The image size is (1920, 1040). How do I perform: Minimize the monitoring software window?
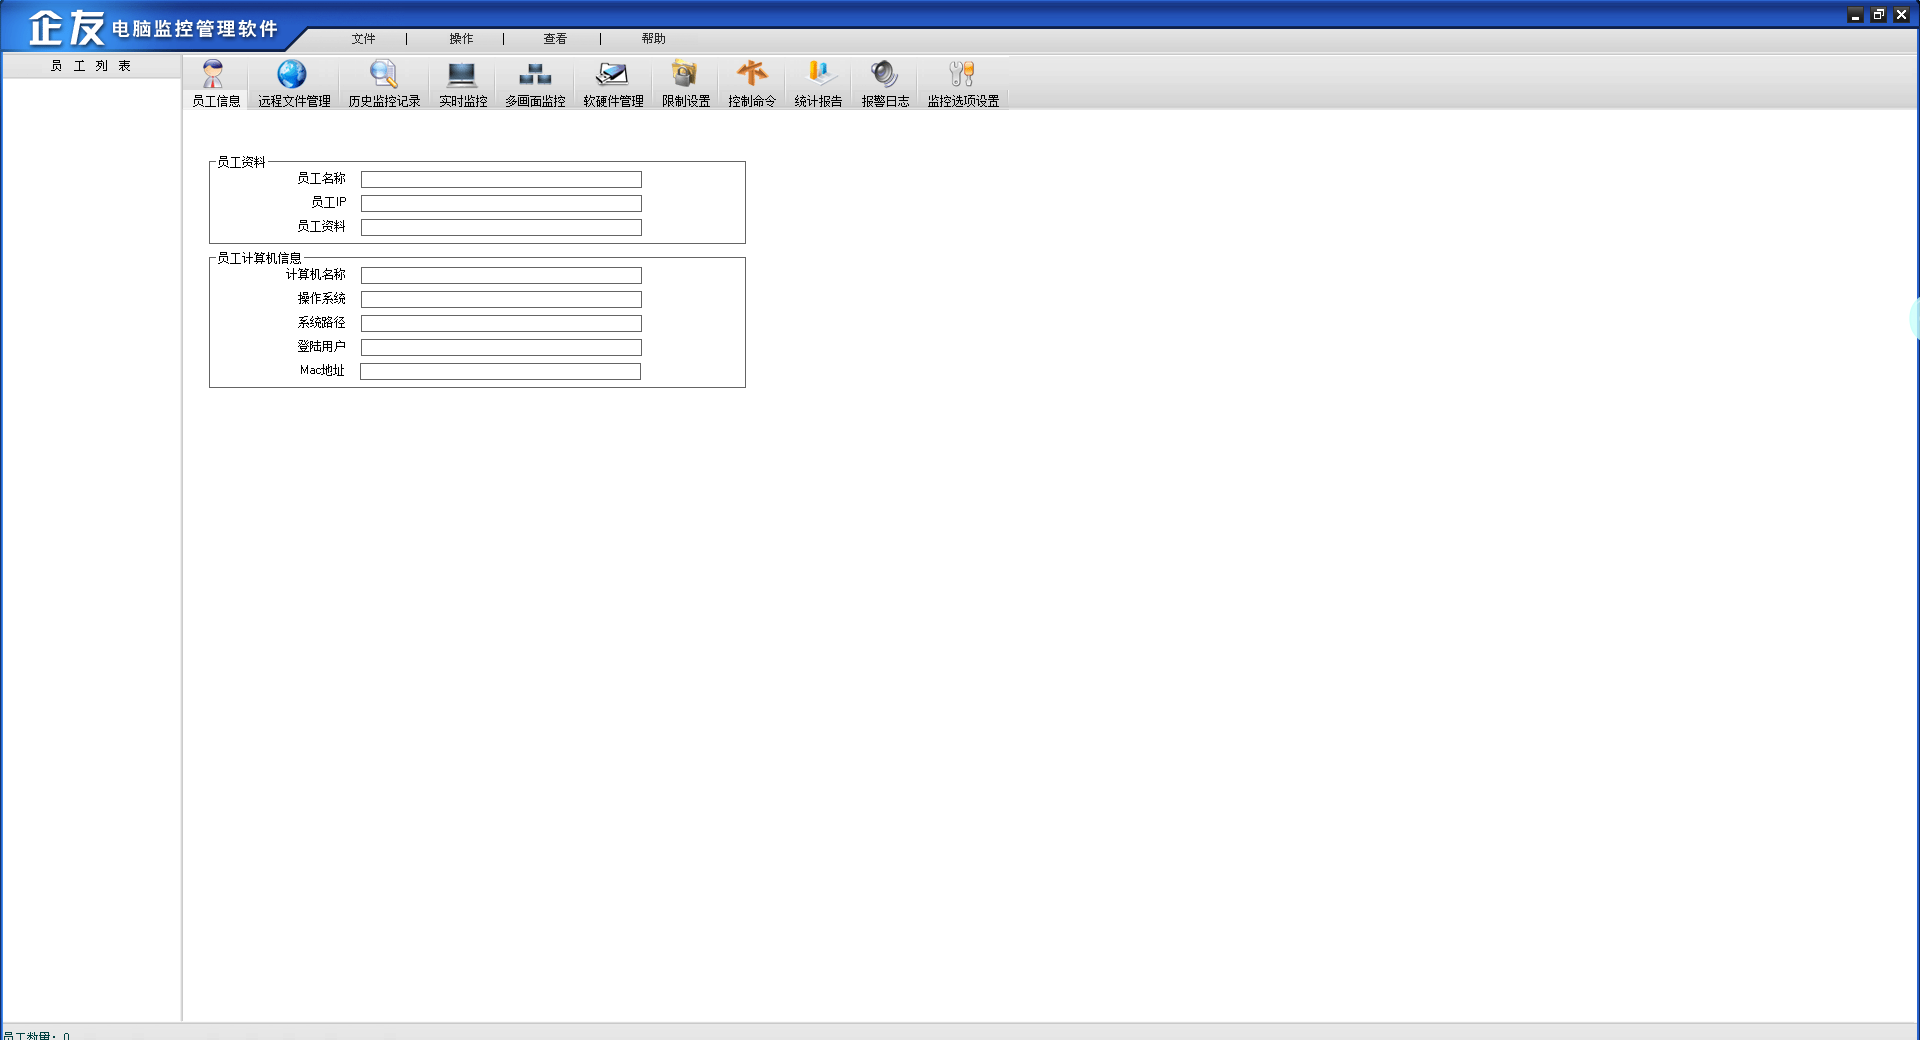coord(1855,15)
